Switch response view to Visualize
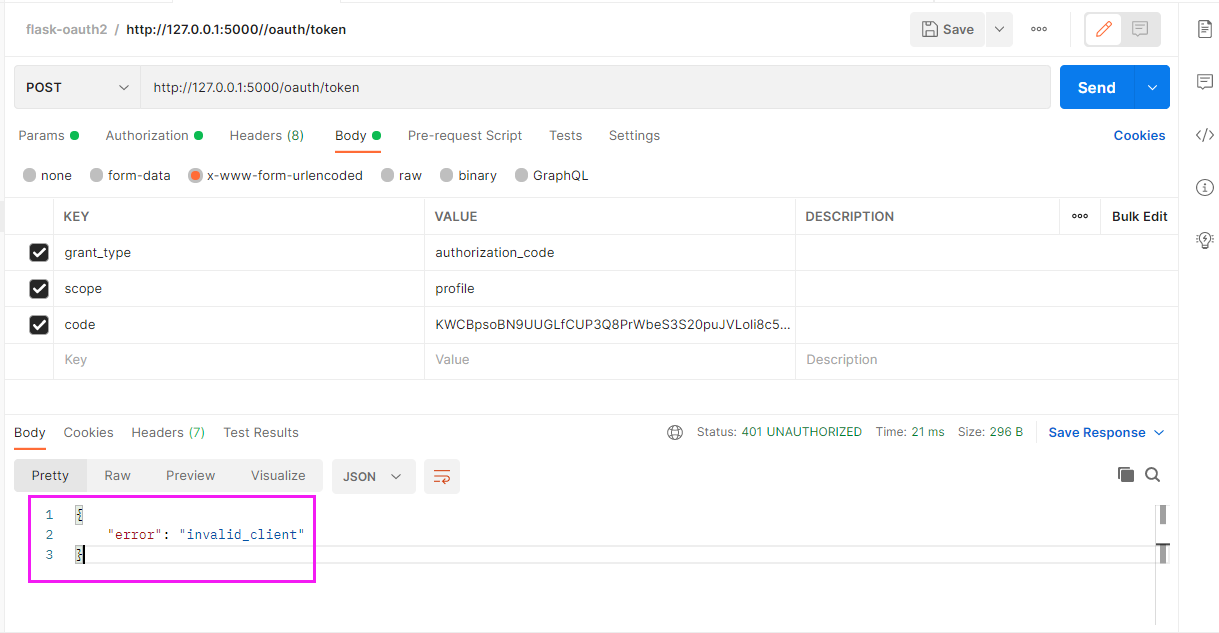 [278, 475]
